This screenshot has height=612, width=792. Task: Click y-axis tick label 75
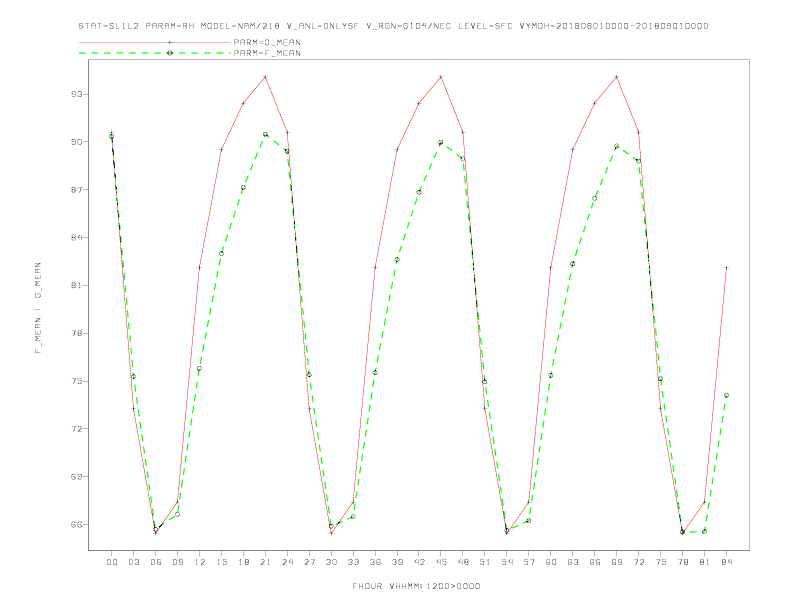(x=77, y=381)
